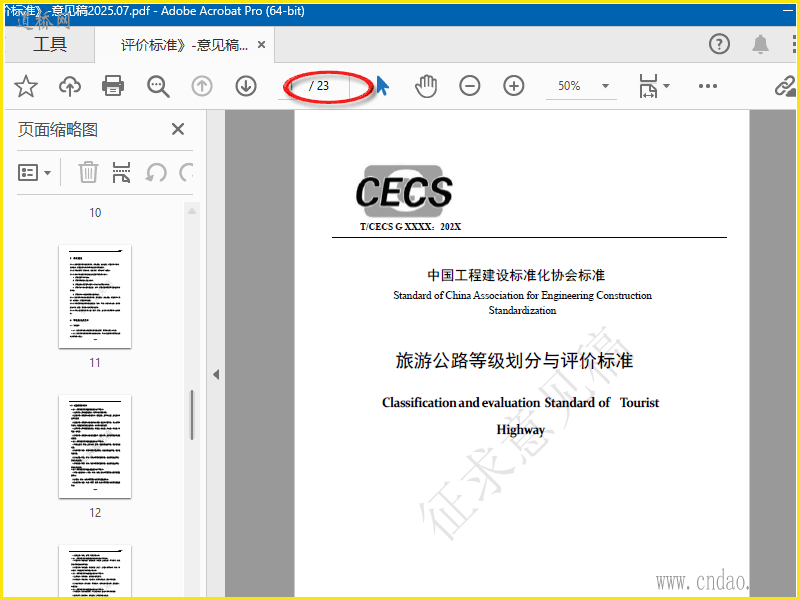Rotate pages clockwise
The height and width of the screenshot is (600, 800).
pyautogui.click(x=186, y=172)
